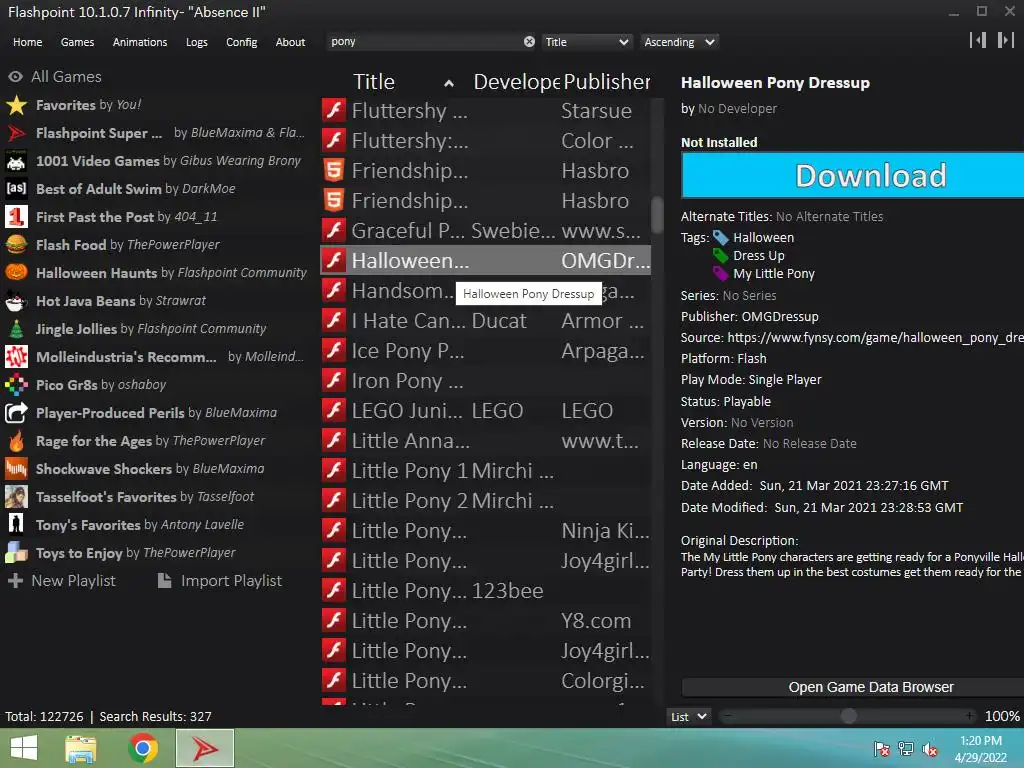Image resolution: width=1024 pixels, height=768 pixels.
Task: Select Tony's Favorites icon
Action: point(16,524)
